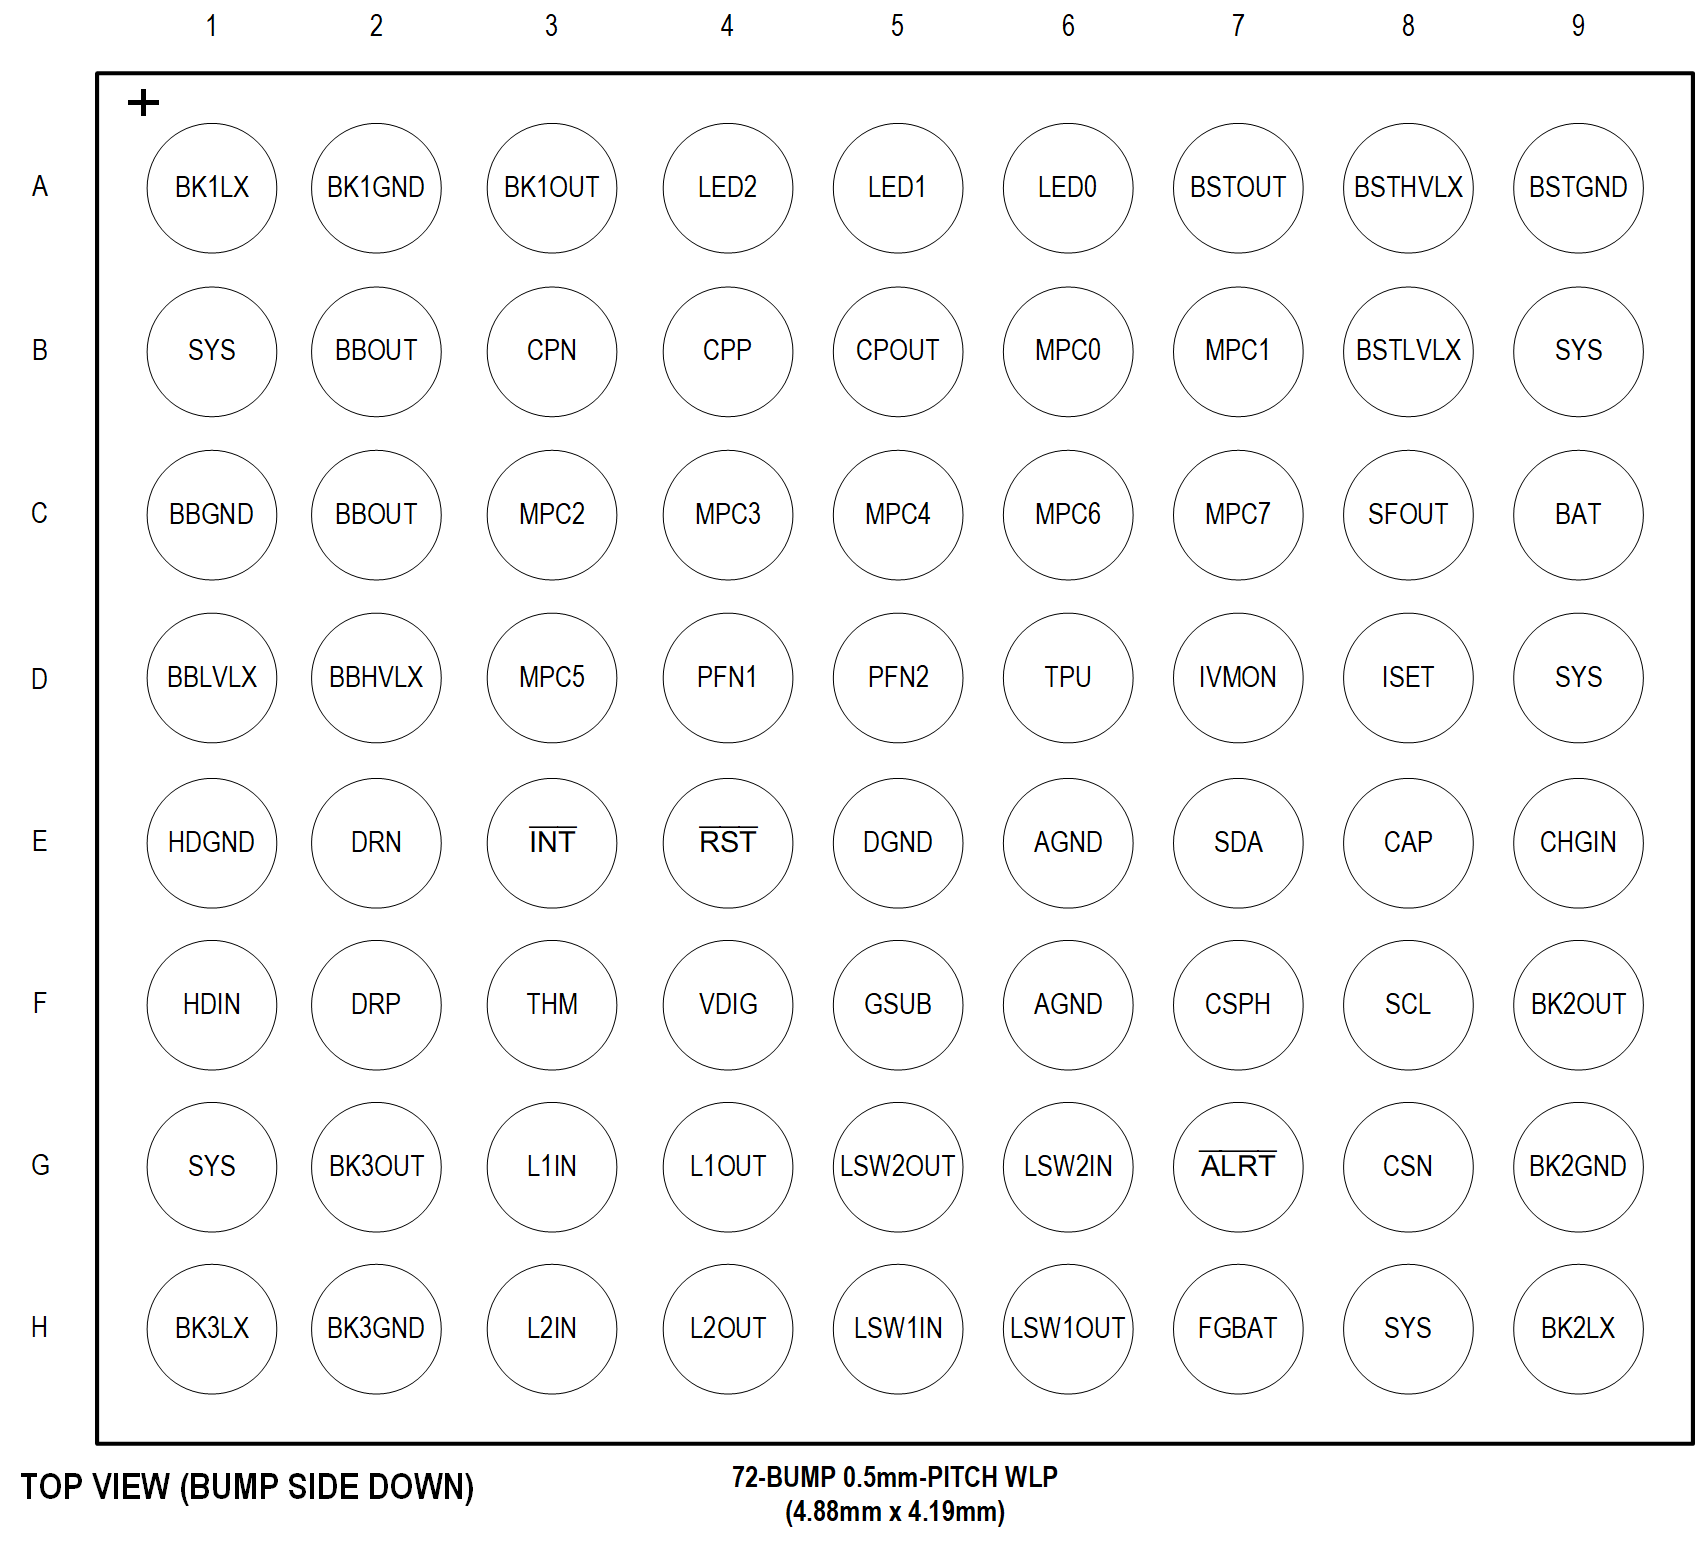Viewport: 1697px width, 1545px height.
Task: Click the BK1LX bump at A1
Action: (x=211, y=188)
